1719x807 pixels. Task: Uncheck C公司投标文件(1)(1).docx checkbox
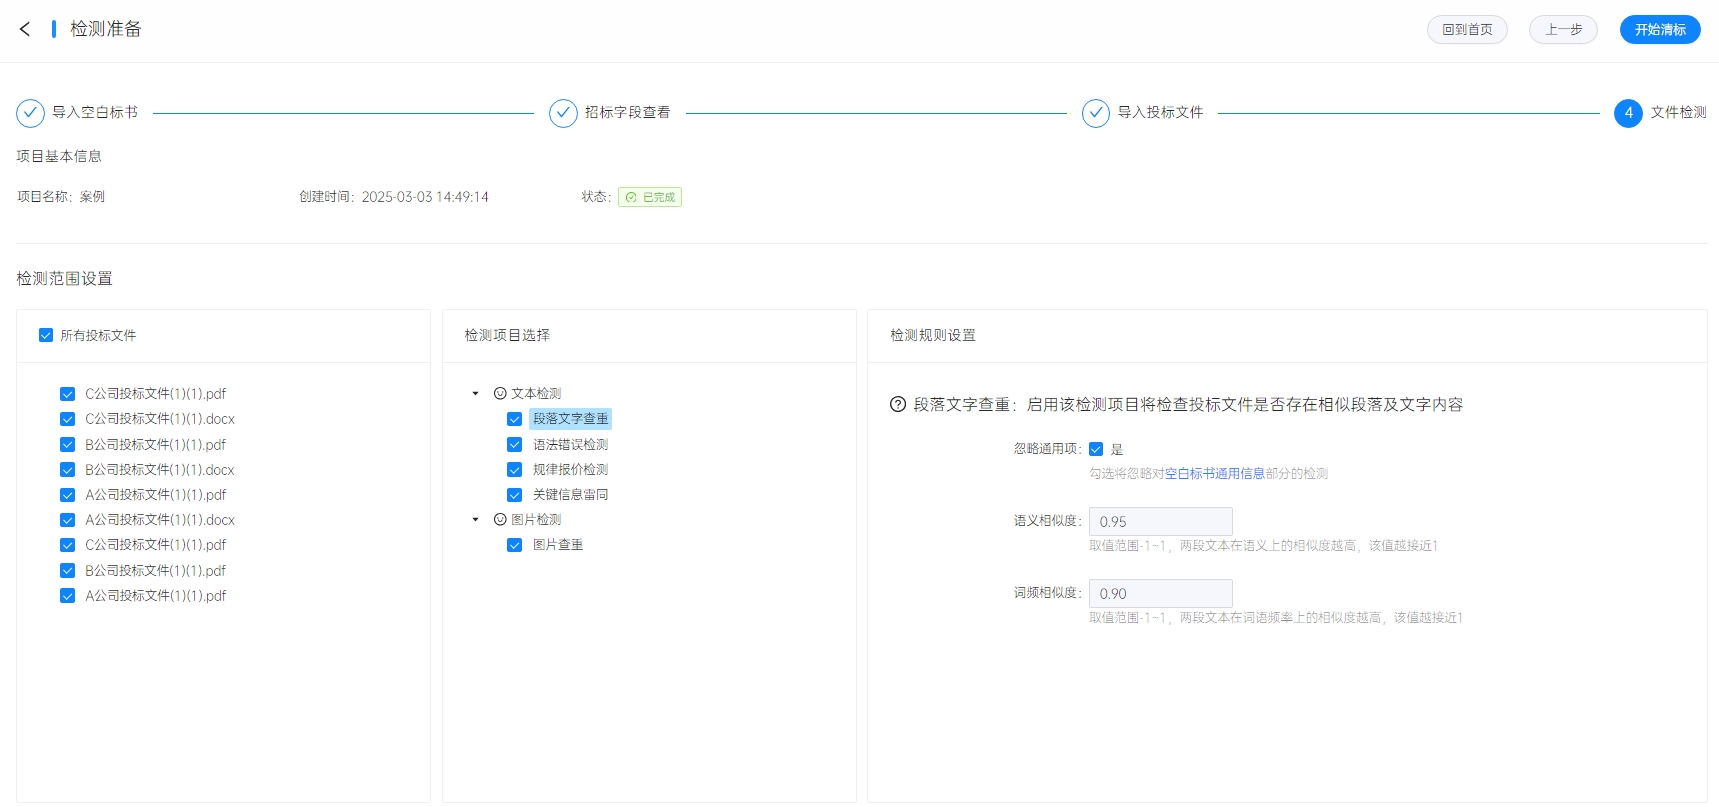coord(67,419)
